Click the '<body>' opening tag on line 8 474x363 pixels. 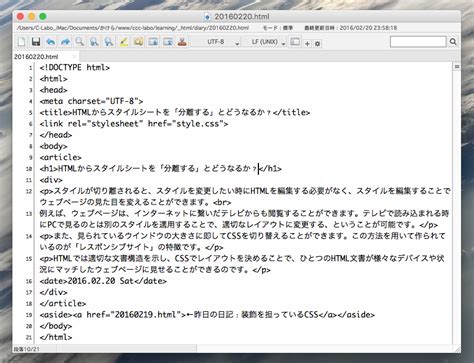[53, 146]
